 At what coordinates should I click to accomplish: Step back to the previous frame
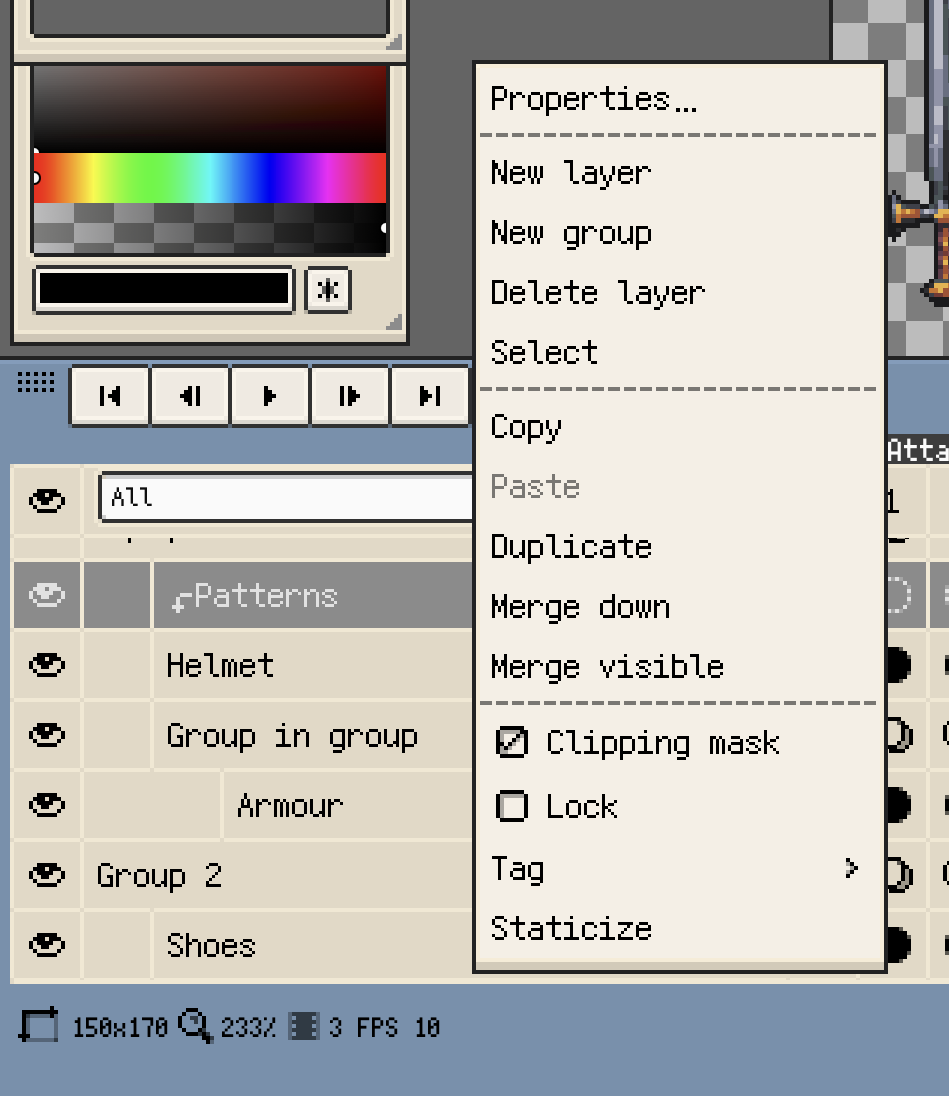click(x=190, y=396)
